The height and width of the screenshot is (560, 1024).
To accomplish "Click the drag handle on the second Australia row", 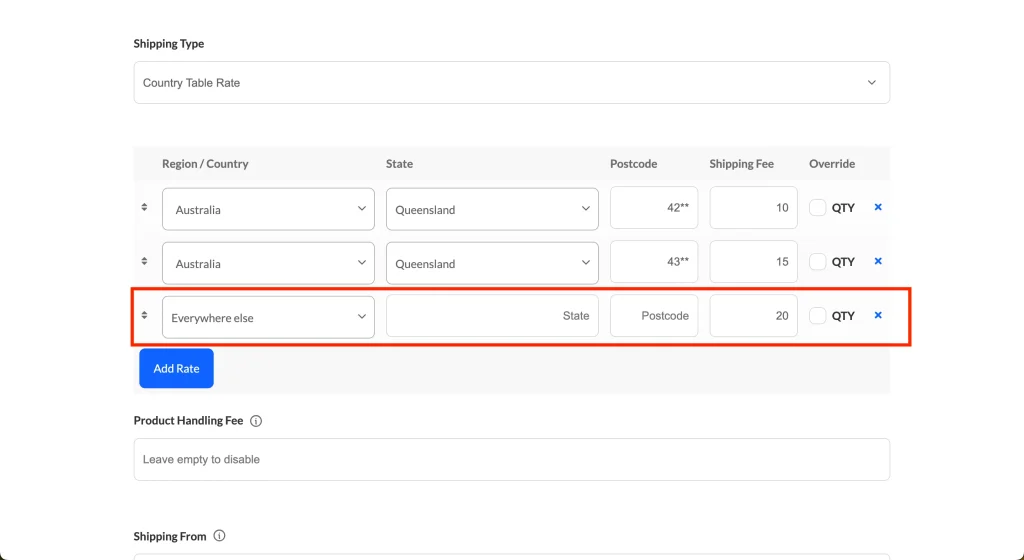I will coord(144,262).
